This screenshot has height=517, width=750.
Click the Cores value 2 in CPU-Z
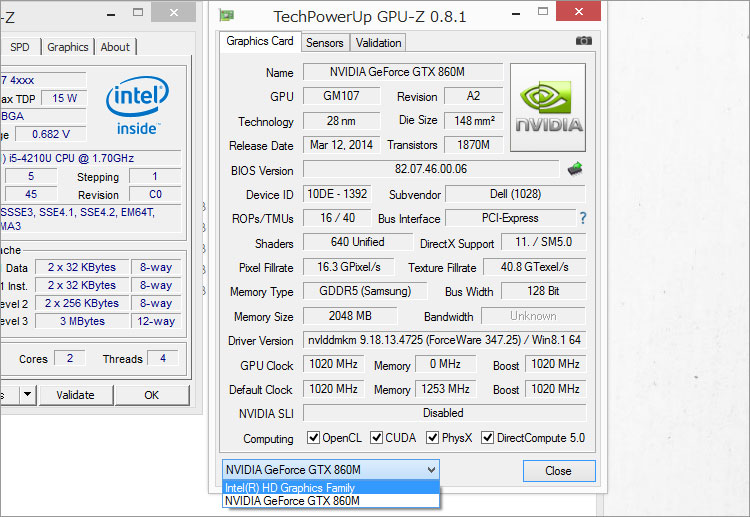coord(70,358)
